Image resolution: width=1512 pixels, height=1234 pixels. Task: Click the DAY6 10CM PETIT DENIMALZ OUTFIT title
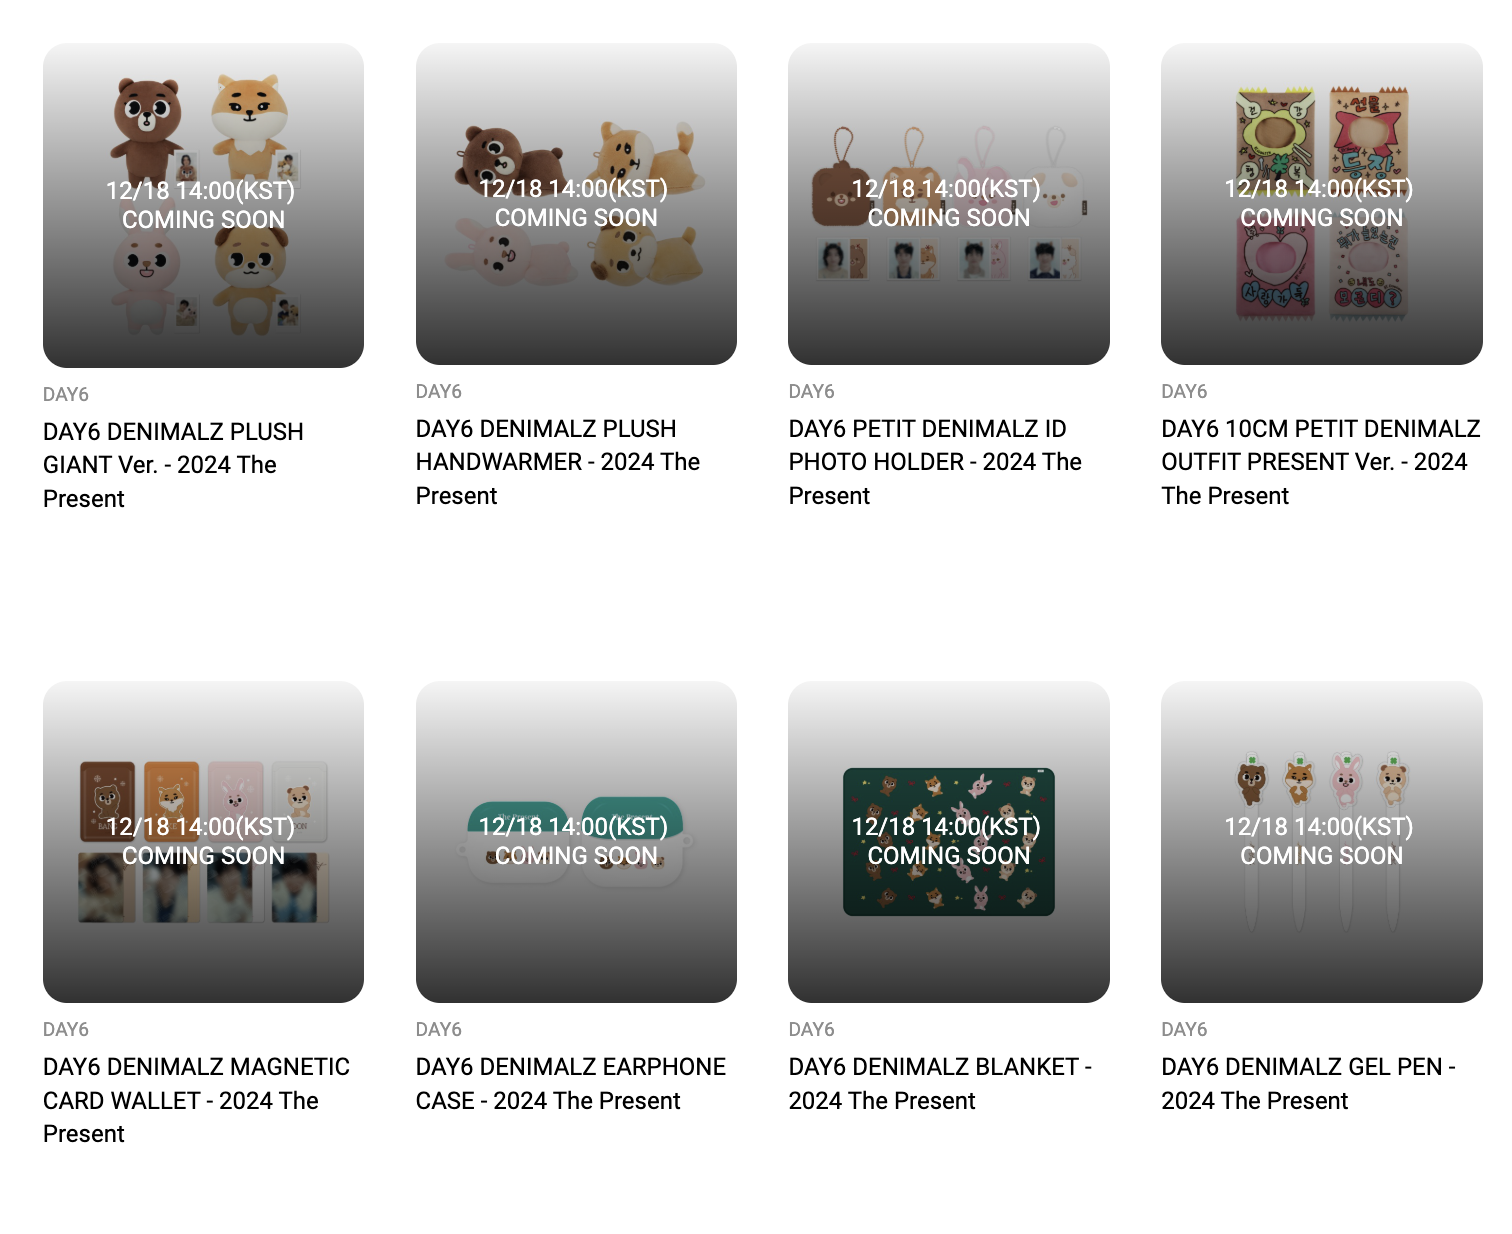1321,462
